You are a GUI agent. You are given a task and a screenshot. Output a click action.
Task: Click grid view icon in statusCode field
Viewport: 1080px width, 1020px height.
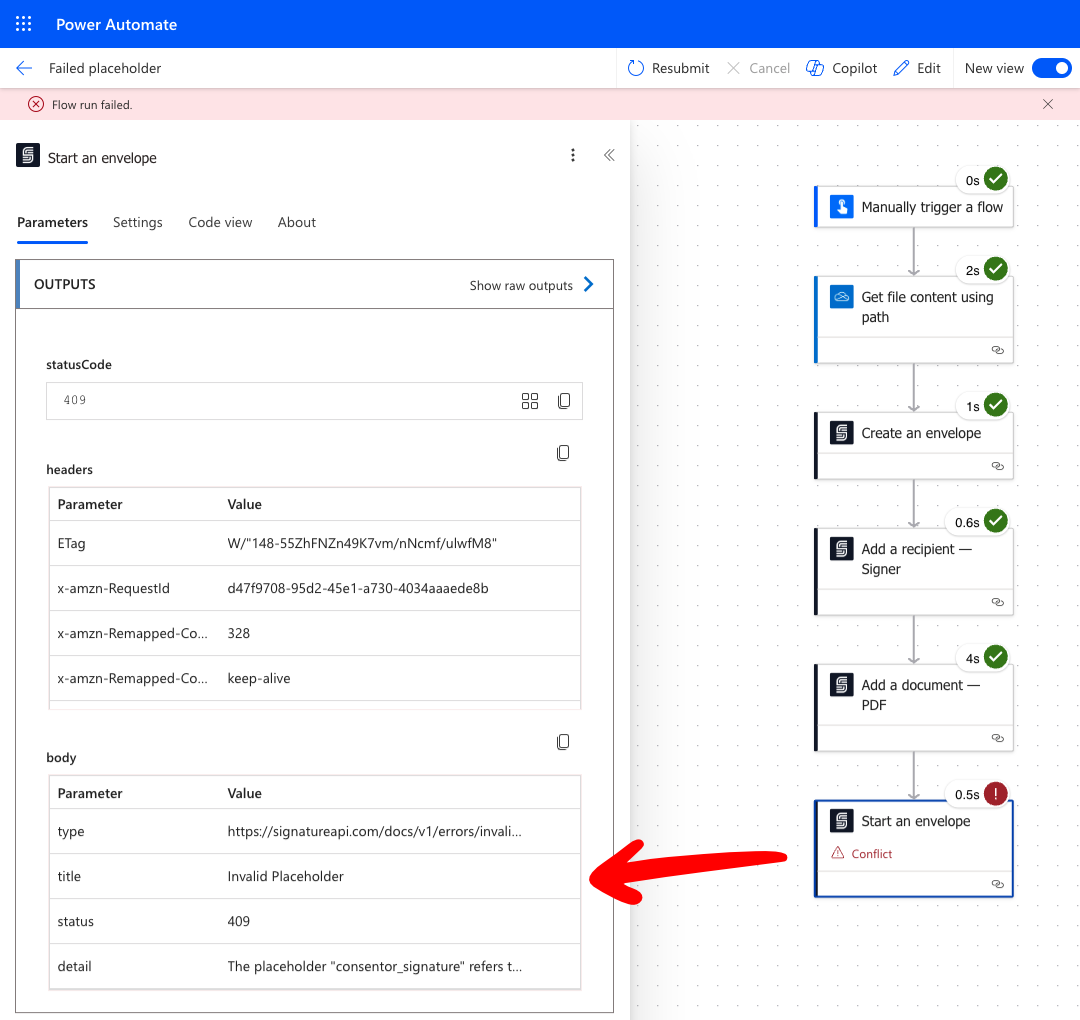[530, 401]
